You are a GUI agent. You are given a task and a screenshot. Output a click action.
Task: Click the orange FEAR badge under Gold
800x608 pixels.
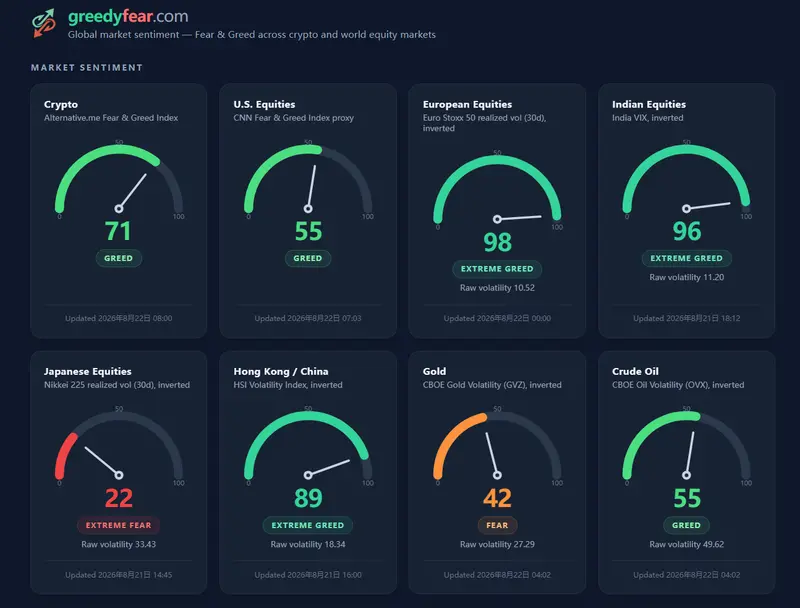coord(497,525)
